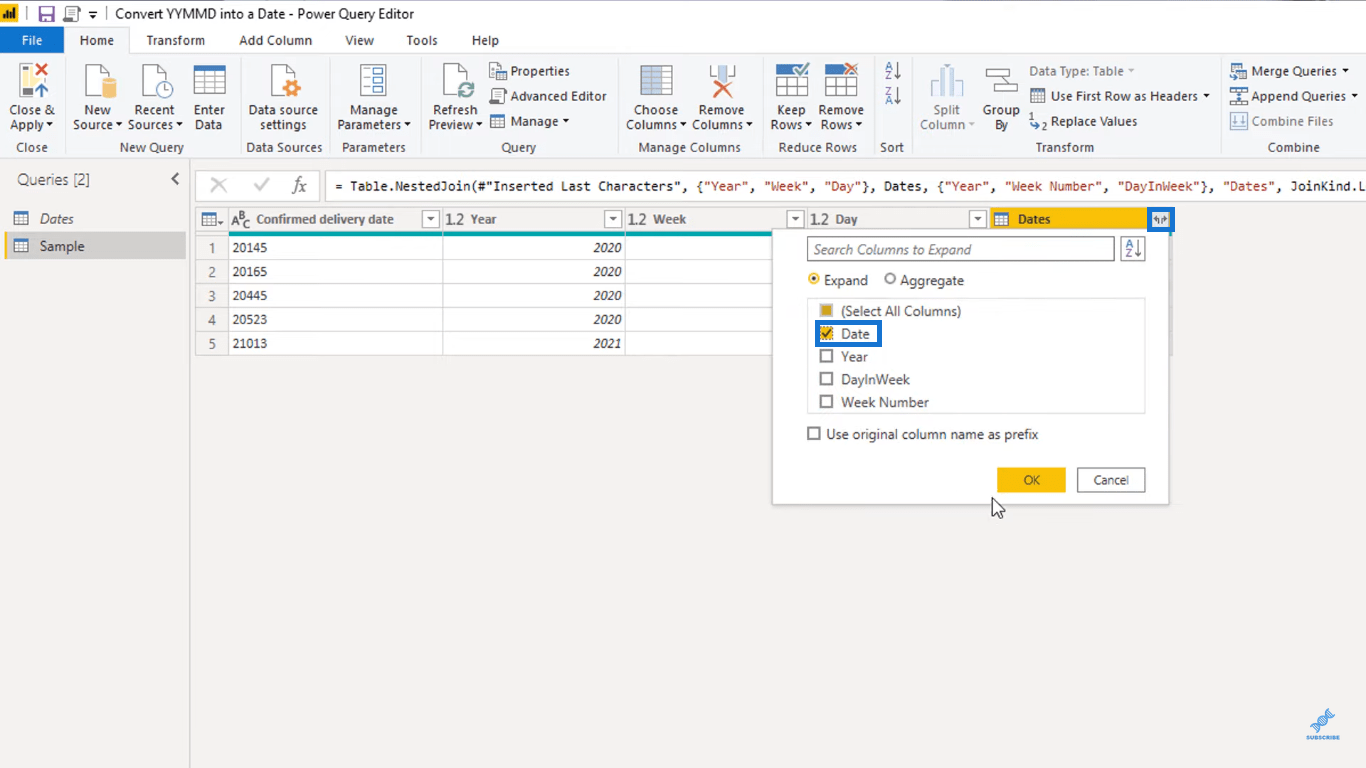The width and height of the screenshot is (1366, 768).
Task: Open the Year column filter dropdown
Action: click(x=613, y=219)
